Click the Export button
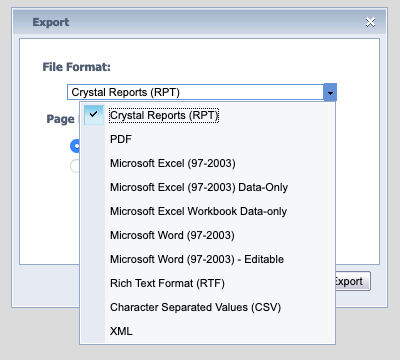 click(353, 281)
